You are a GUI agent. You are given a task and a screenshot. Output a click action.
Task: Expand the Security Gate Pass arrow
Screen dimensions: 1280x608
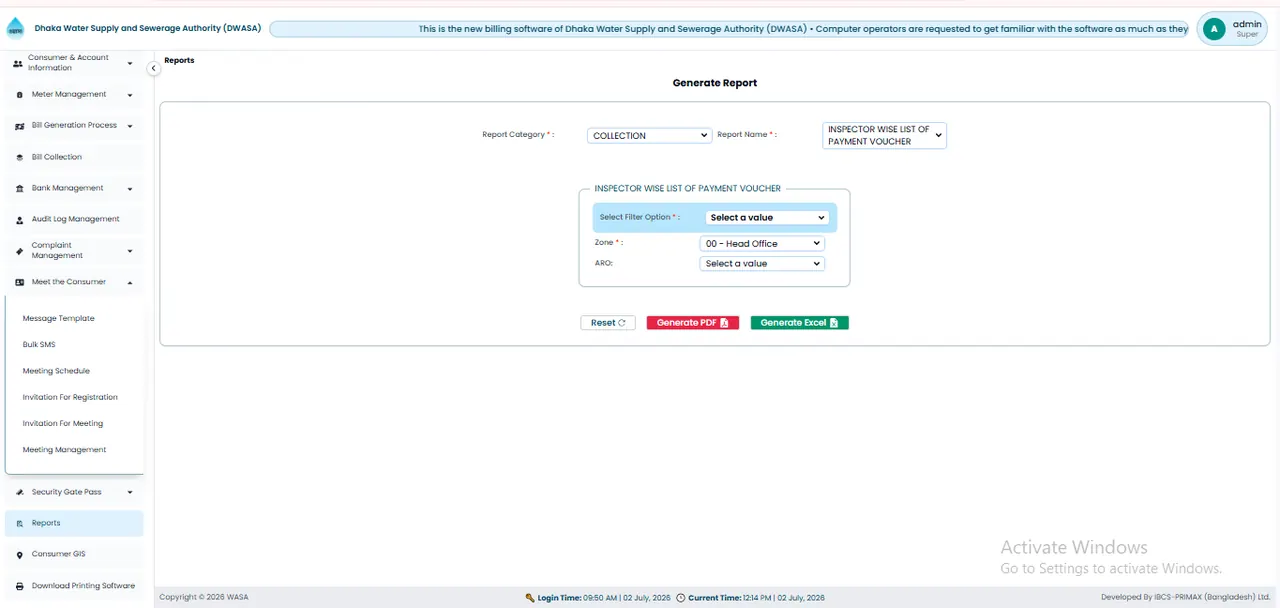coord(130,492)
